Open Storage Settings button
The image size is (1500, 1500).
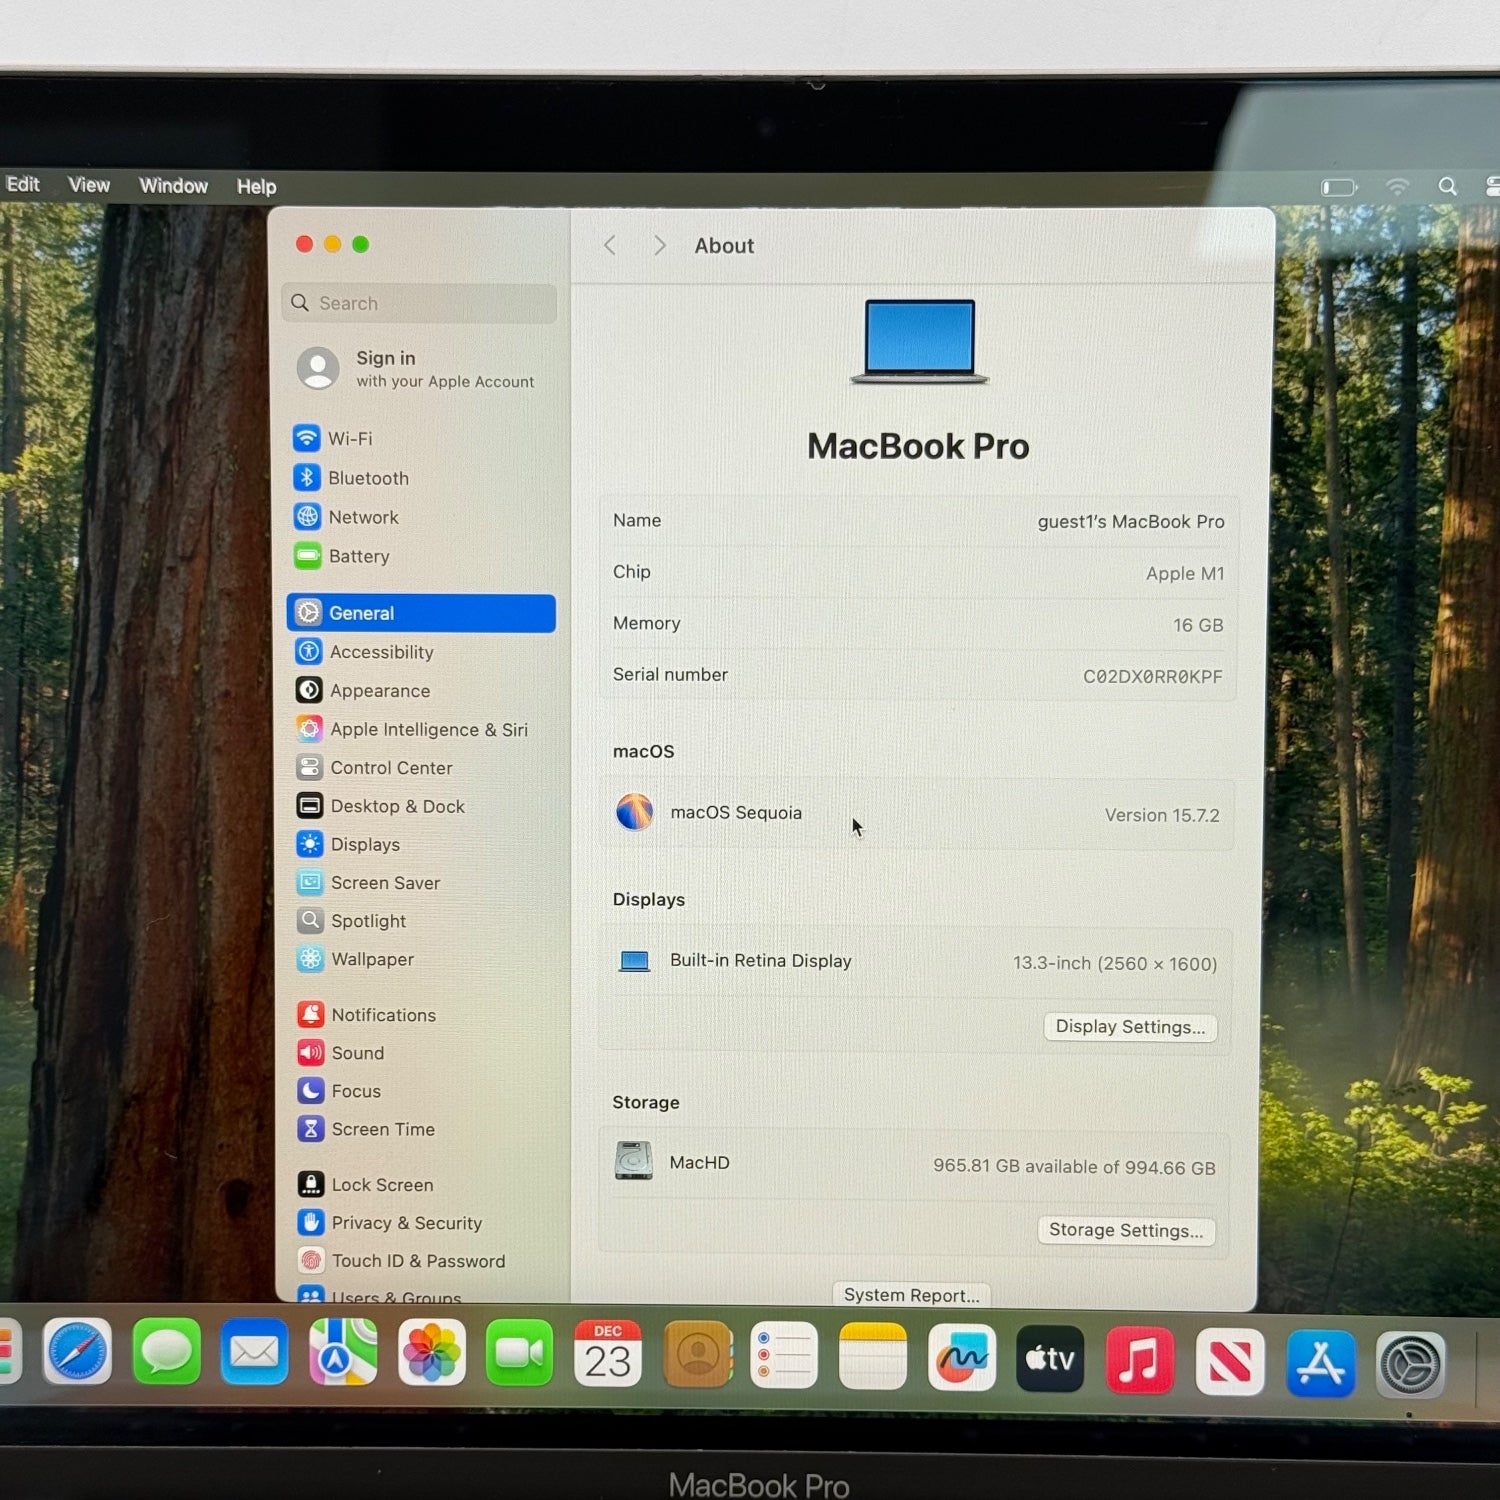pos(1125,1230)
